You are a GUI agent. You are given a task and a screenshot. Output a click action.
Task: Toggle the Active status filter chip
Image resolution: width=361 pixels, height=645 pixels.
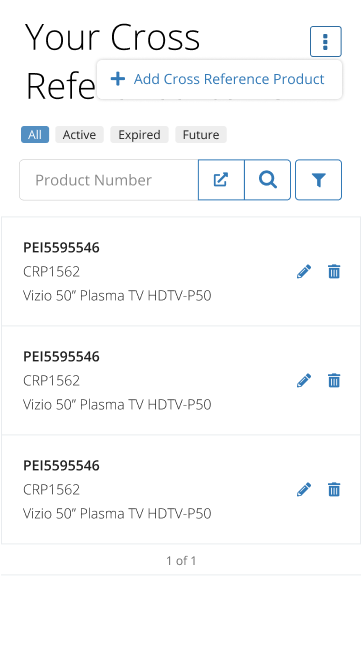point(79,135)
